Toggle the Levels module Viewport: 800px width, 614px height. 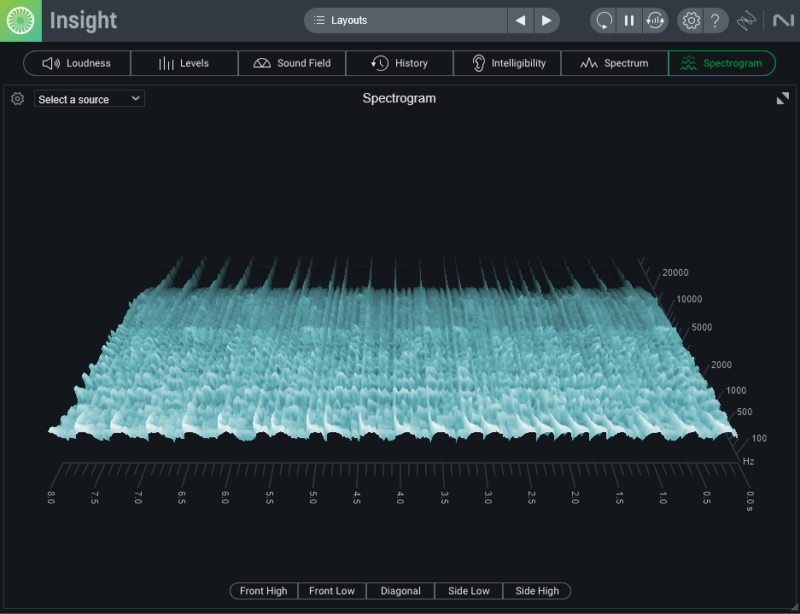[x=184, y=63]
